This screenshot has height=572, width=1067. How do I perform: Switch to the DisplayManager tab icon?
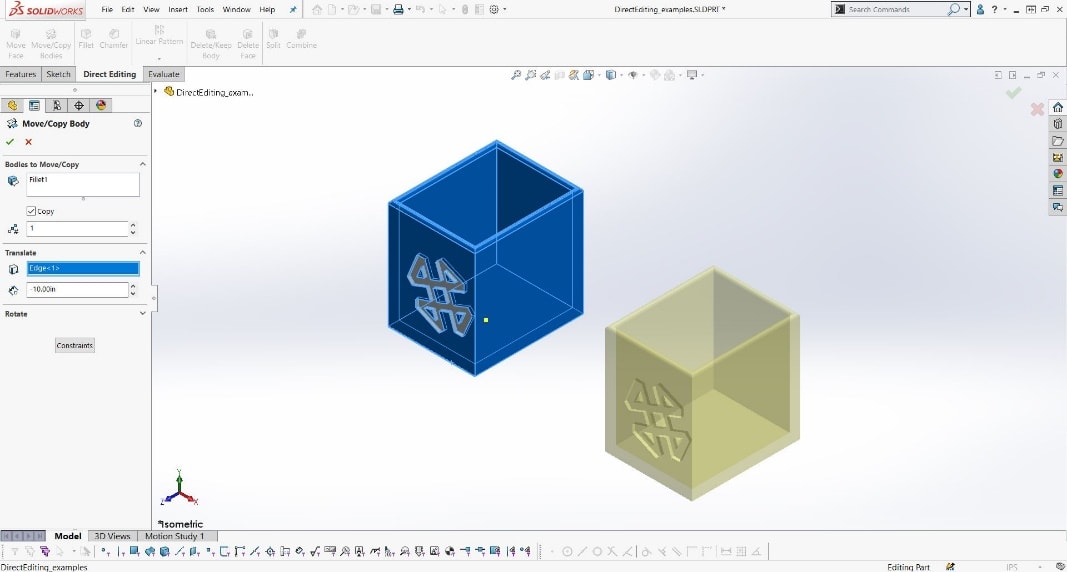[x=101, y=105]
